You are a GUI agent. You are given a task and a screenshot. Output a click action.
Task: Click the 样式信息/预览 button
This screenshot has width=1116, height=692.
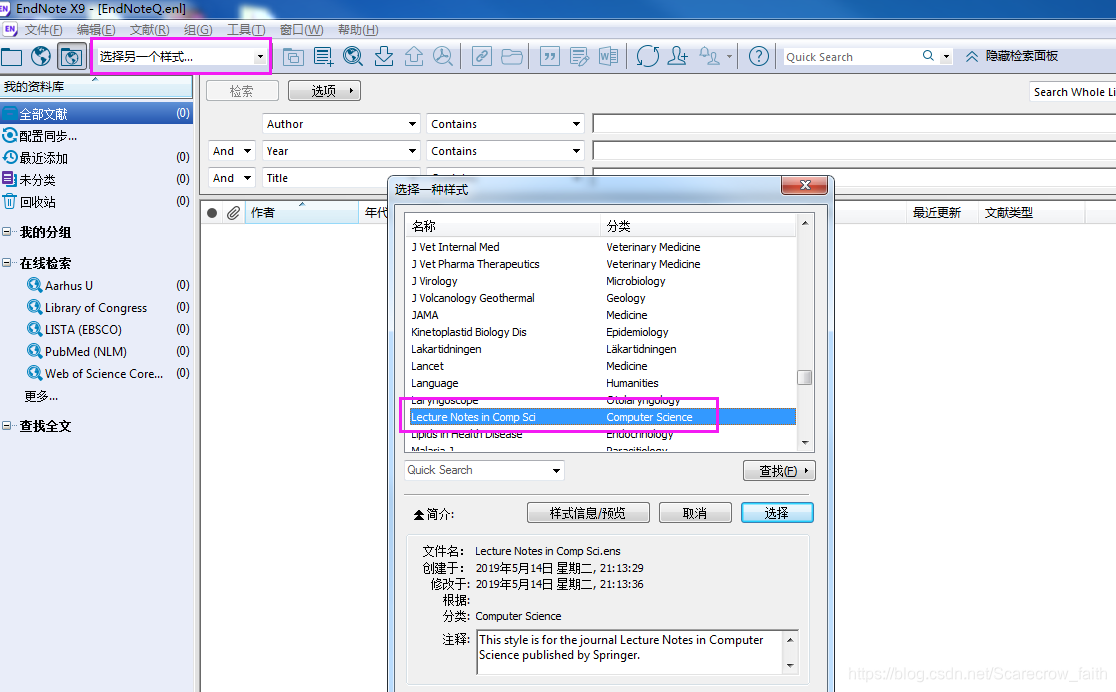(588, 513)
